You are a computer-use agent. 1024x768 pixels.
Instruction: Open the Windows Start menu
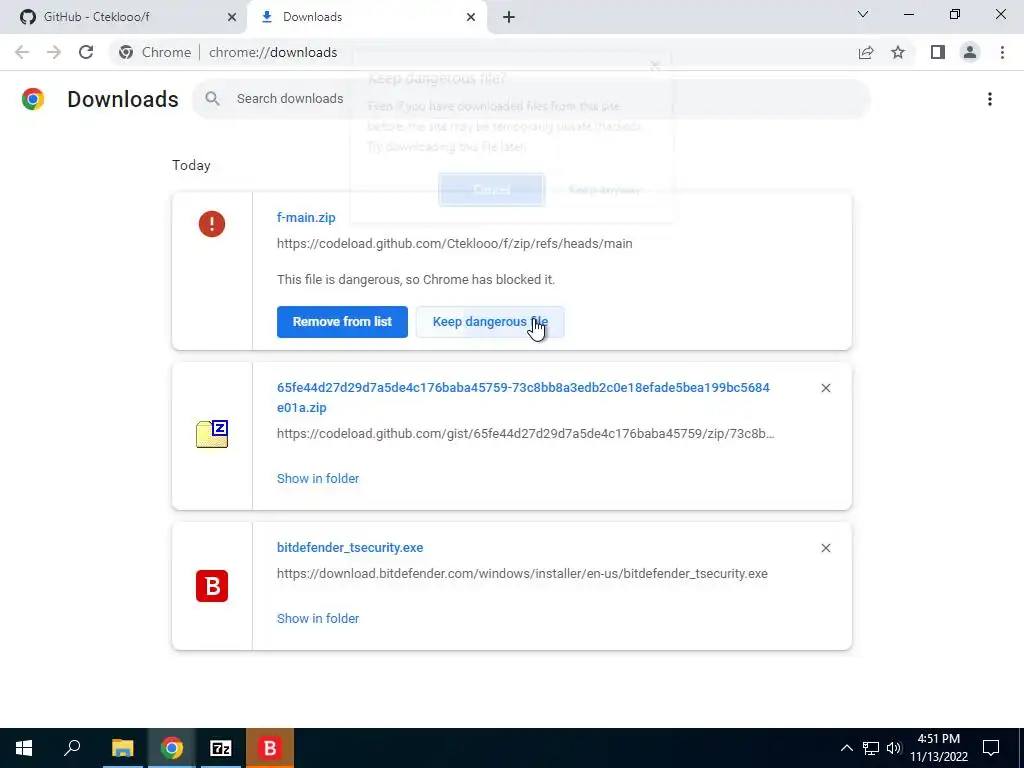24,748
